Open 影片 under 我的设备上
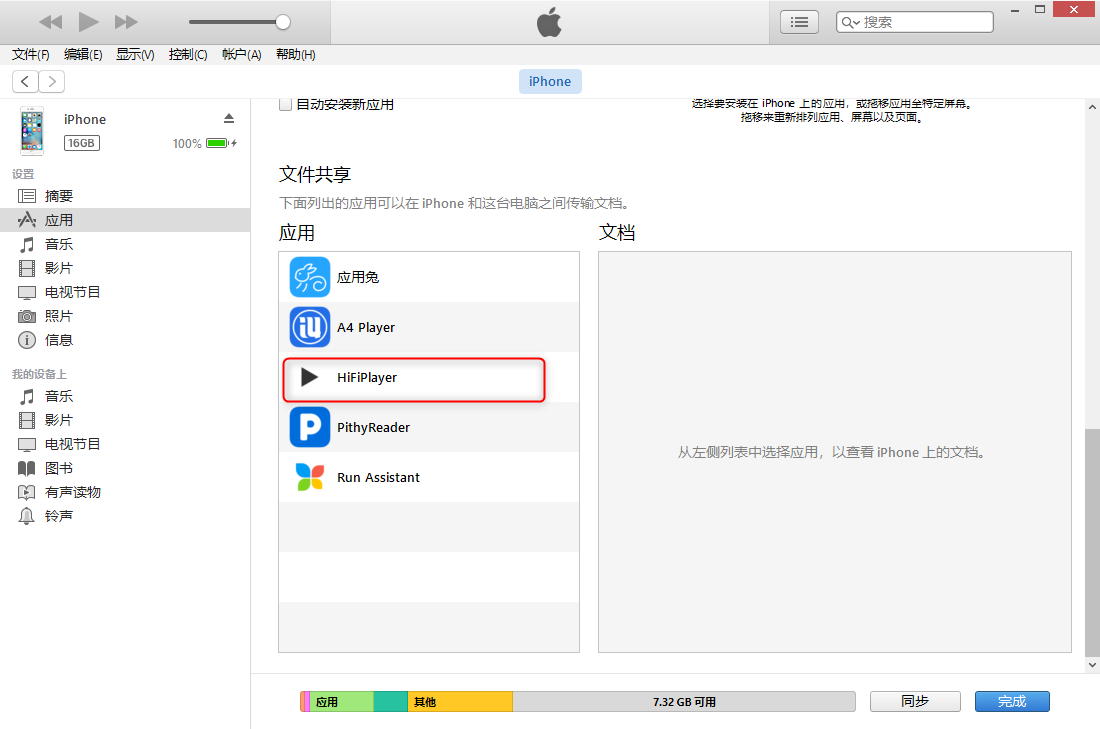1100x729 pixels. (x=125, y=420)
